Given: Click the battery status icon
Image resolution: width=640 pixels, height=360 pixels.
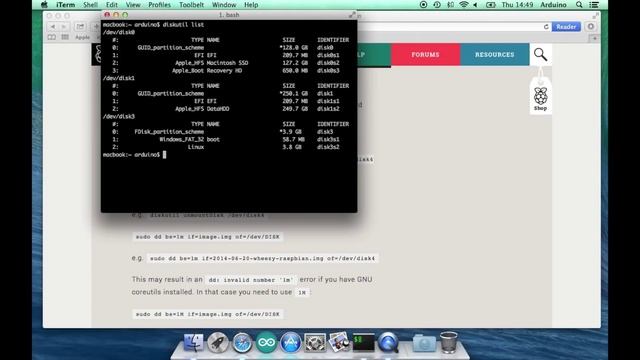Looking at the screenshot, I should 491,5.
